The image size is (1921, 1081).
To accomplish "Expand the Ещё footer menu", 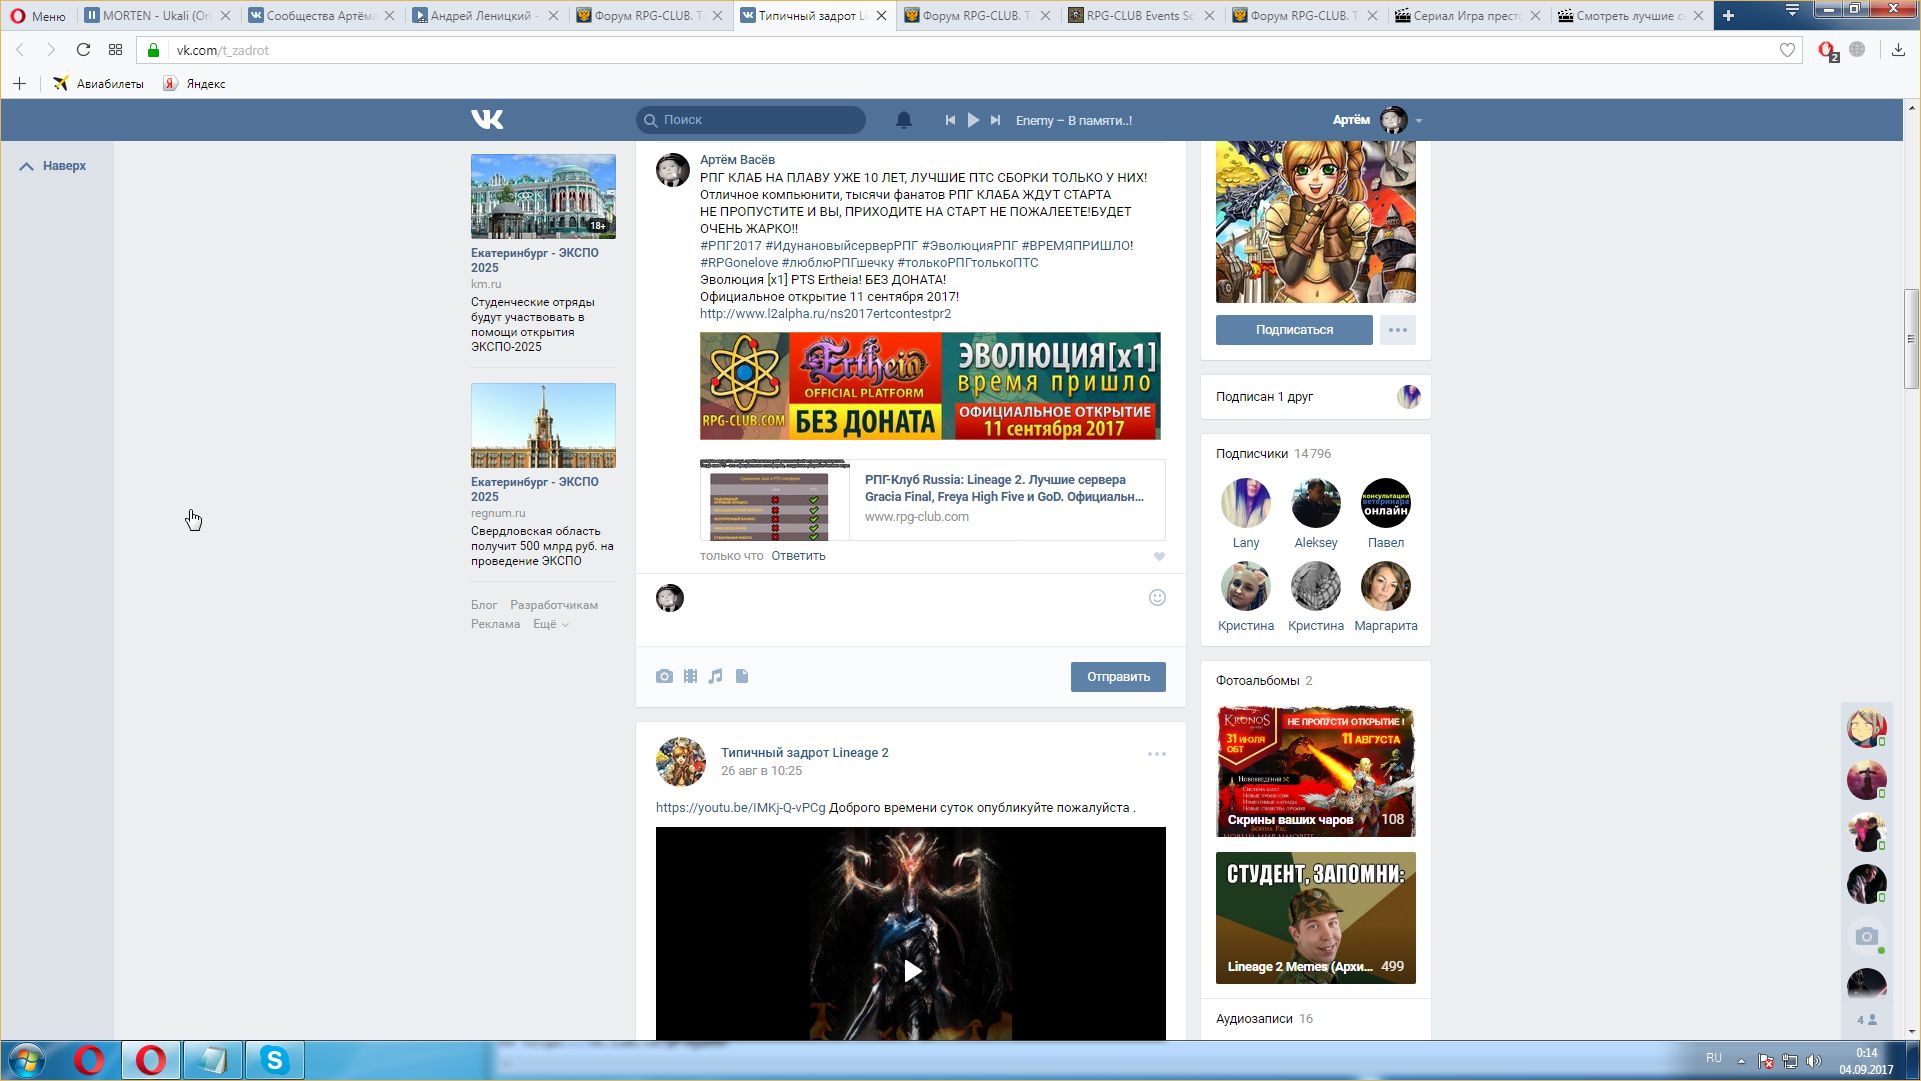I will tap(550, 624).
